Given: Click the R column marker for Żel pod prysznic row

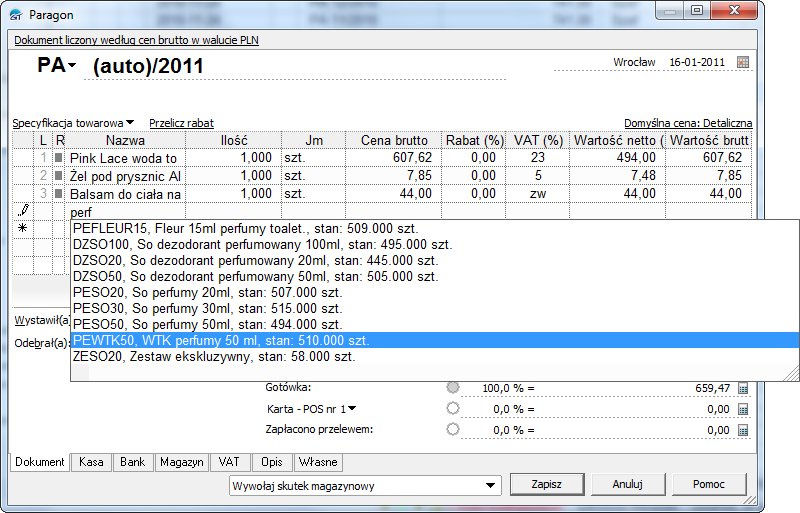Looking at the screenshot, I should [59, 176].
